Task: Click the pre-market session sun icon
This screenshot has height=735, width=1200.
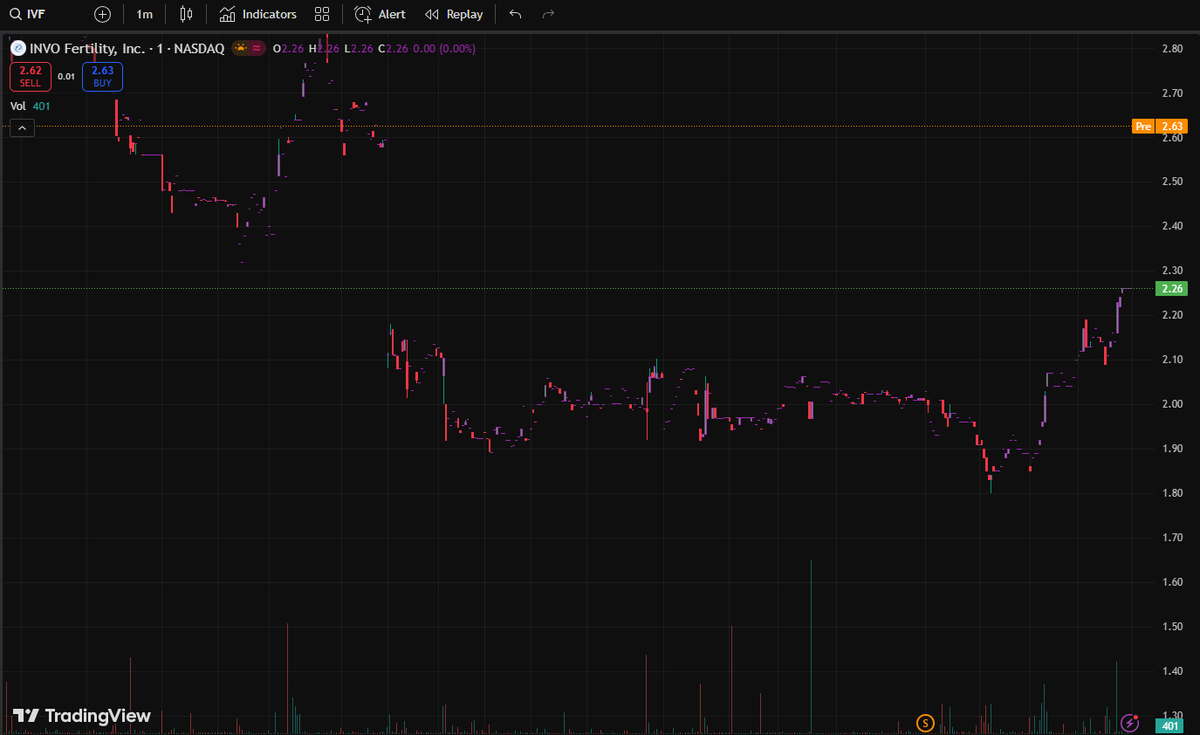Action: pyautogui.click(x=240, y=48)
